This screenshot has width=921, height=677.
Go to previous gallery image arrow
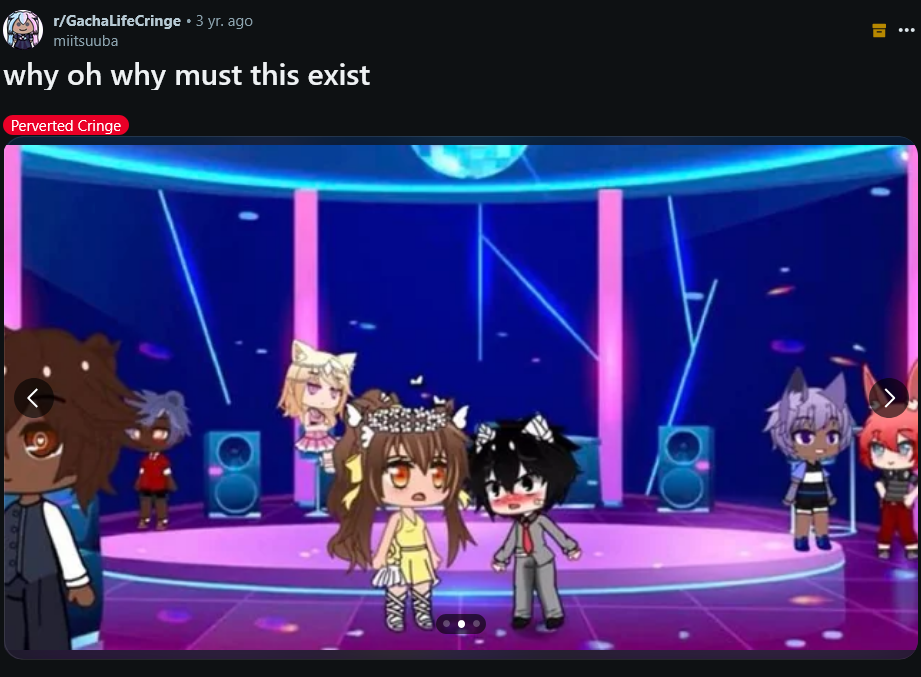pos(33,398)
